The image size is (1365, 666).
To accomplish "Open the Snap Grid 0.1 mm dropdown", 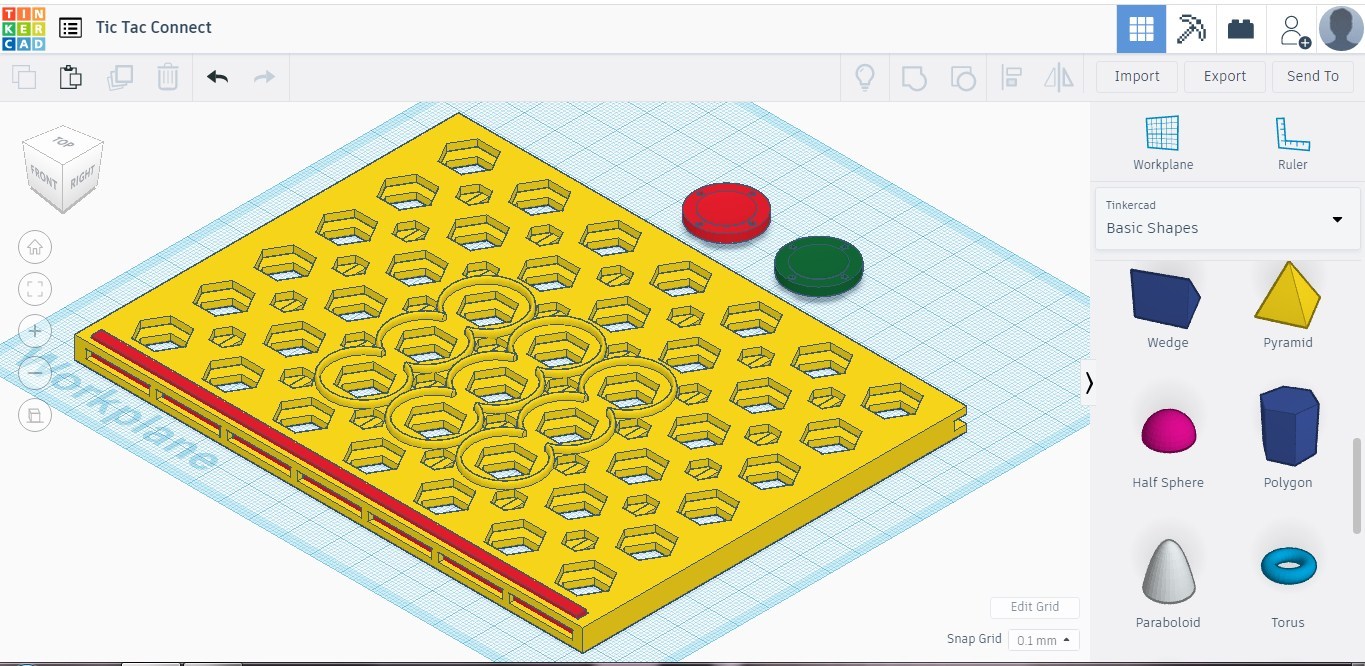I will pyautogui.click(x=1044, y=640).
